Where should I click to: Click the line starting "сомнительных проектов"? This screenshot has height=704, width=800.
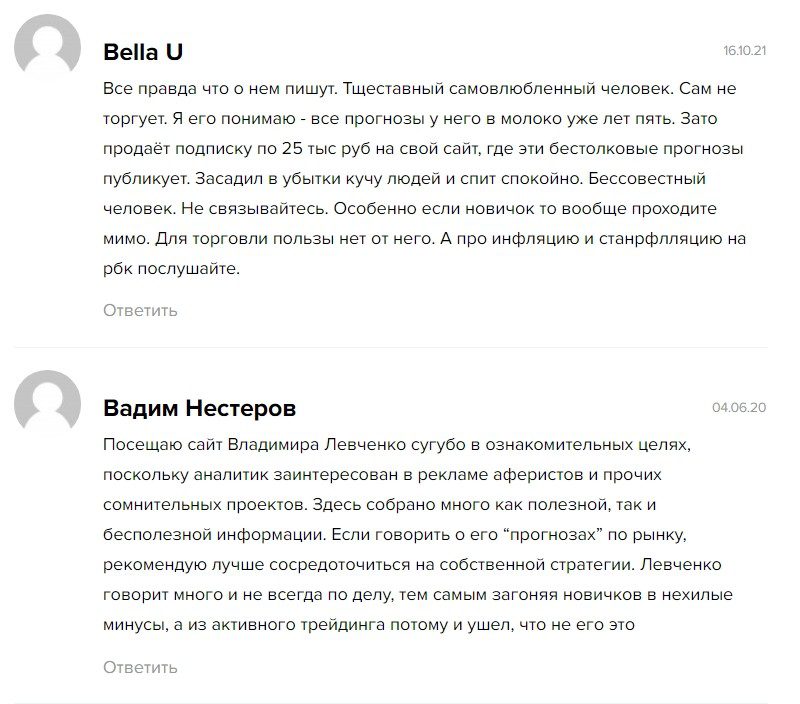click(x=380, y=505)
